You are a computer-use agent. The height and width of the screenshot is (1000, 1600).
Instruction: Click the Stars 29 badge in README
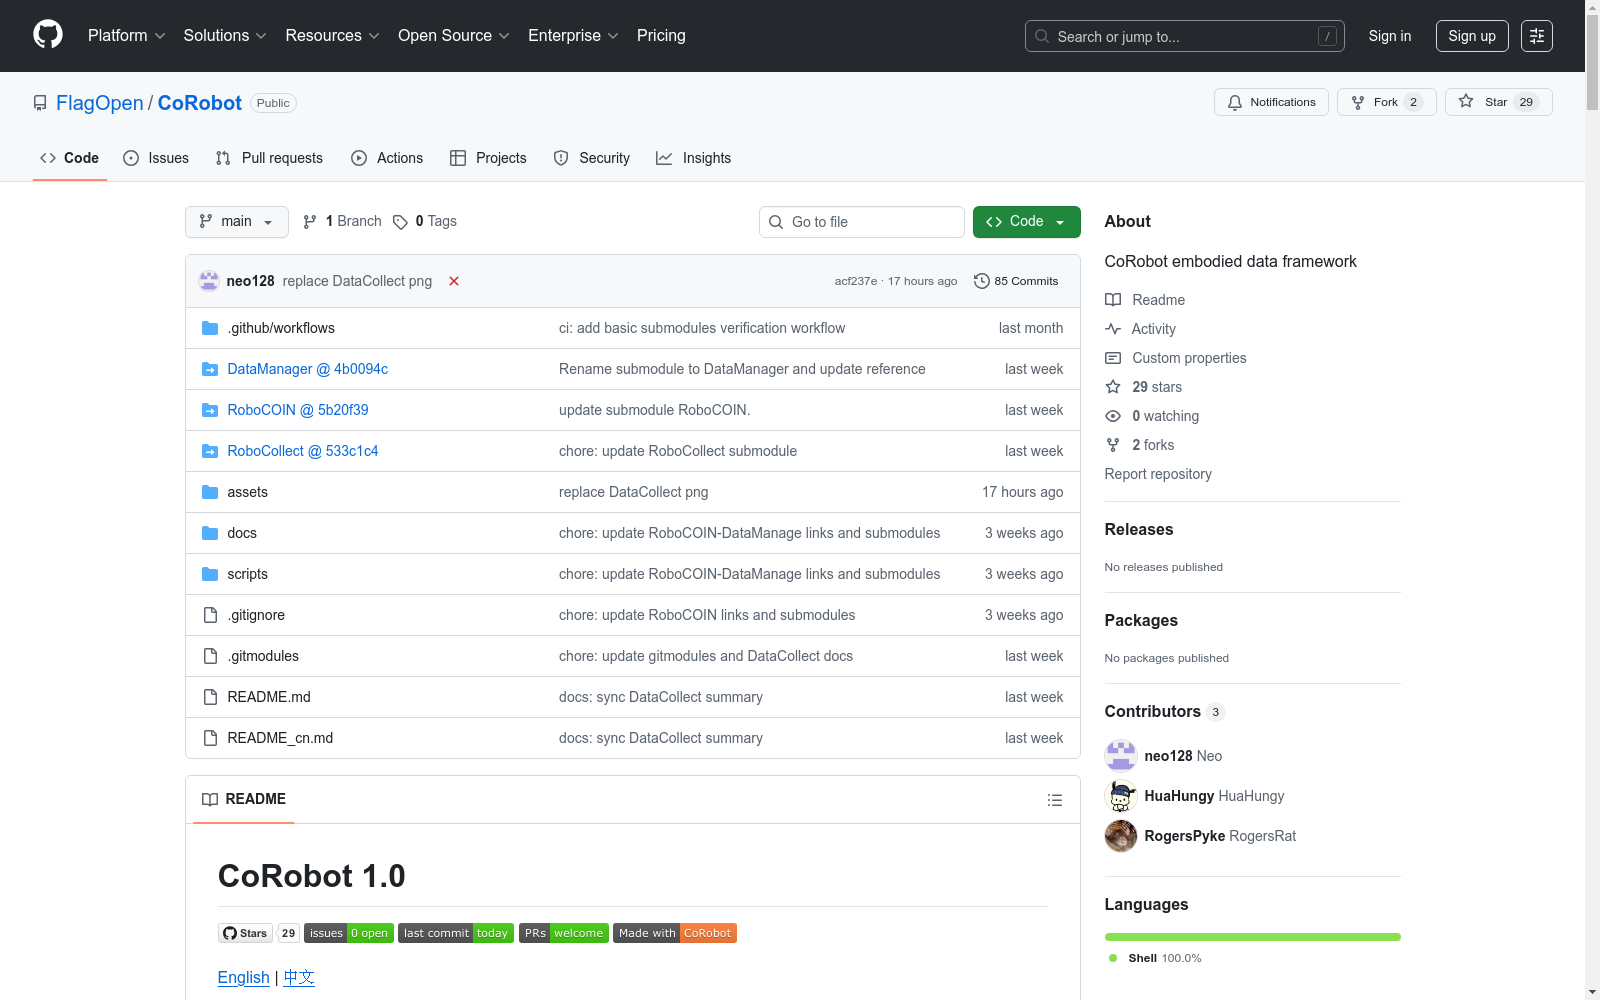pyautogui.click(x=259, y=933)
